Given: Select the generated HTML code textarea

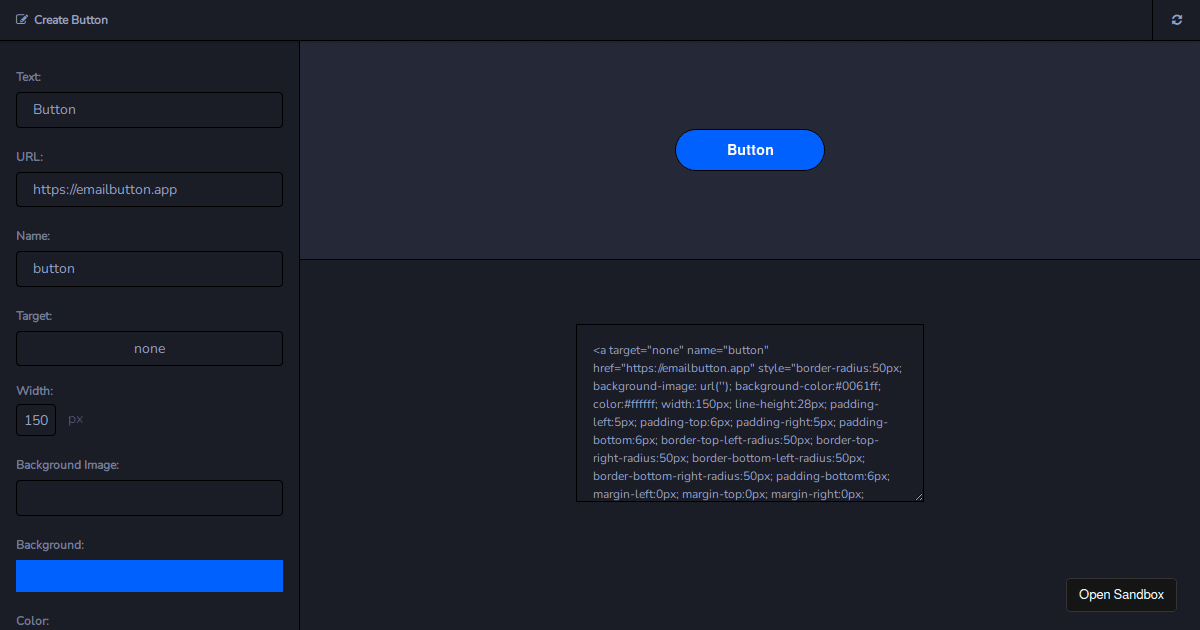Looking at the screenshot, I should (x=749, y=412).
